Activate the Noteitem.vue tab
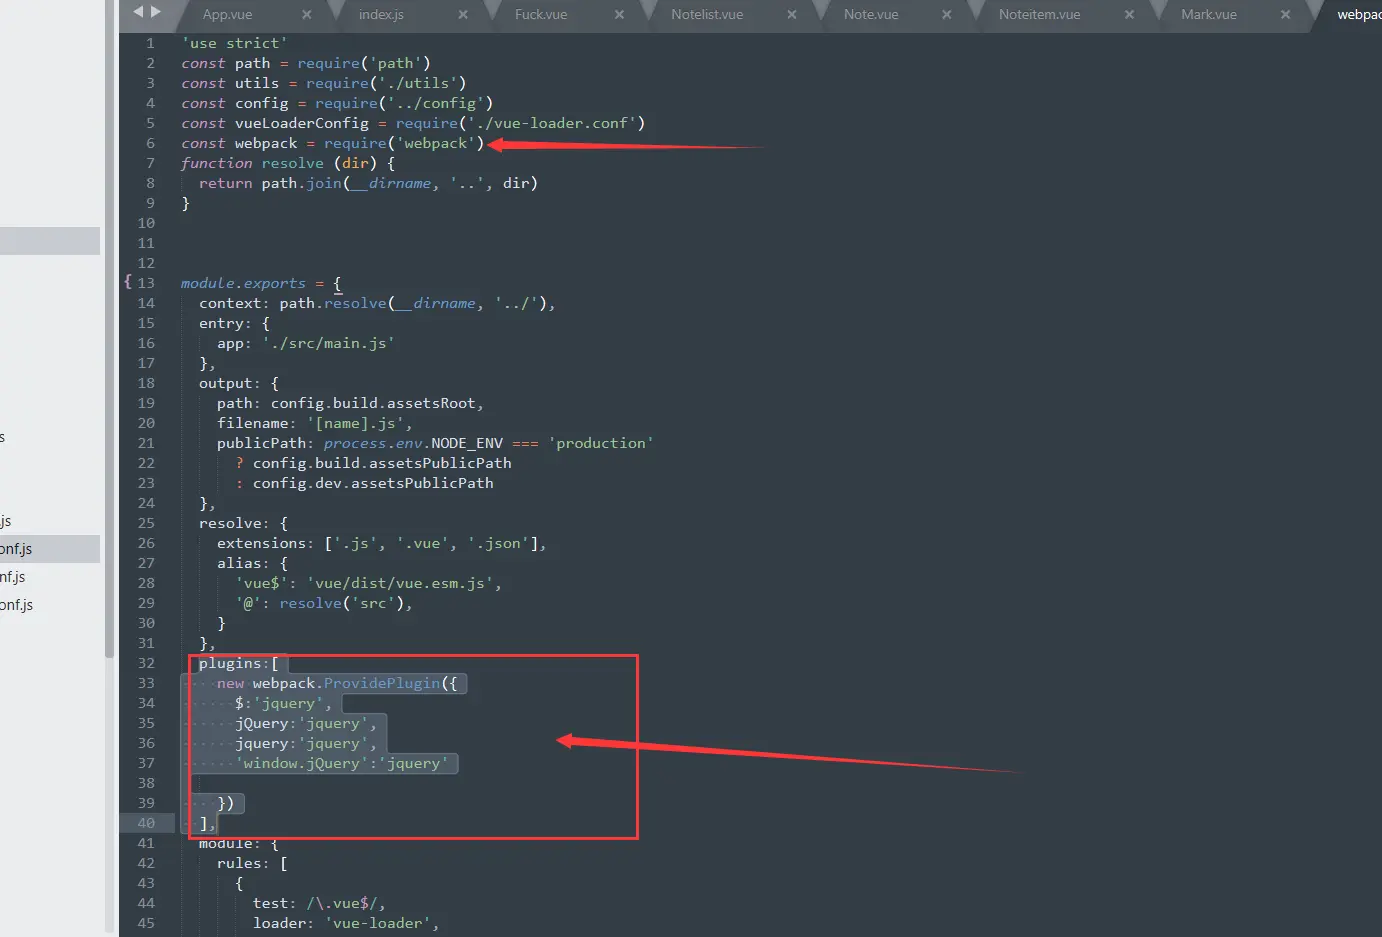1382x937 pixels. pyautogui.click(x=1039, y=14)
